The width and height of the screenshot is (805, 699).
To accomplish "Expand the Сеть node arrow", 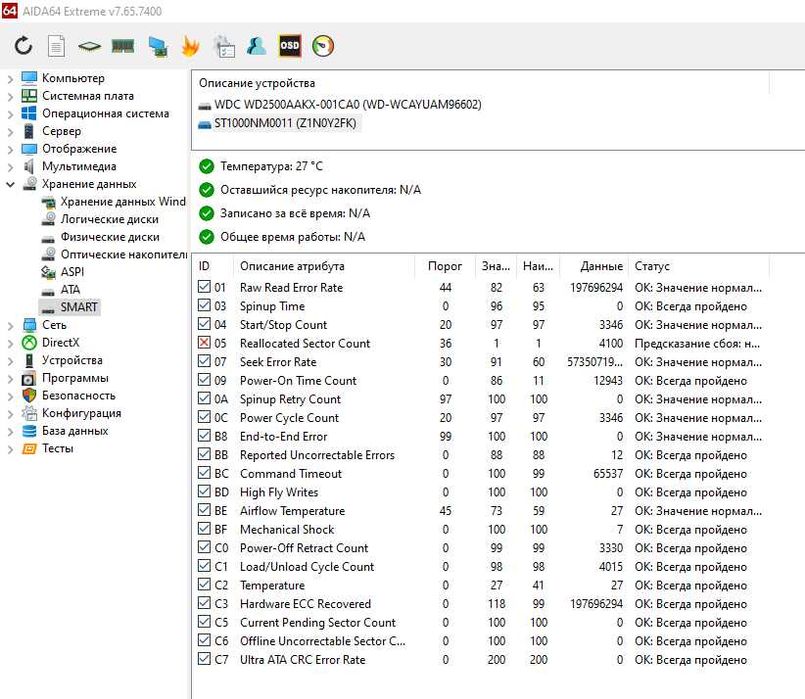I will pyautogui.click(x=10, y=325).
